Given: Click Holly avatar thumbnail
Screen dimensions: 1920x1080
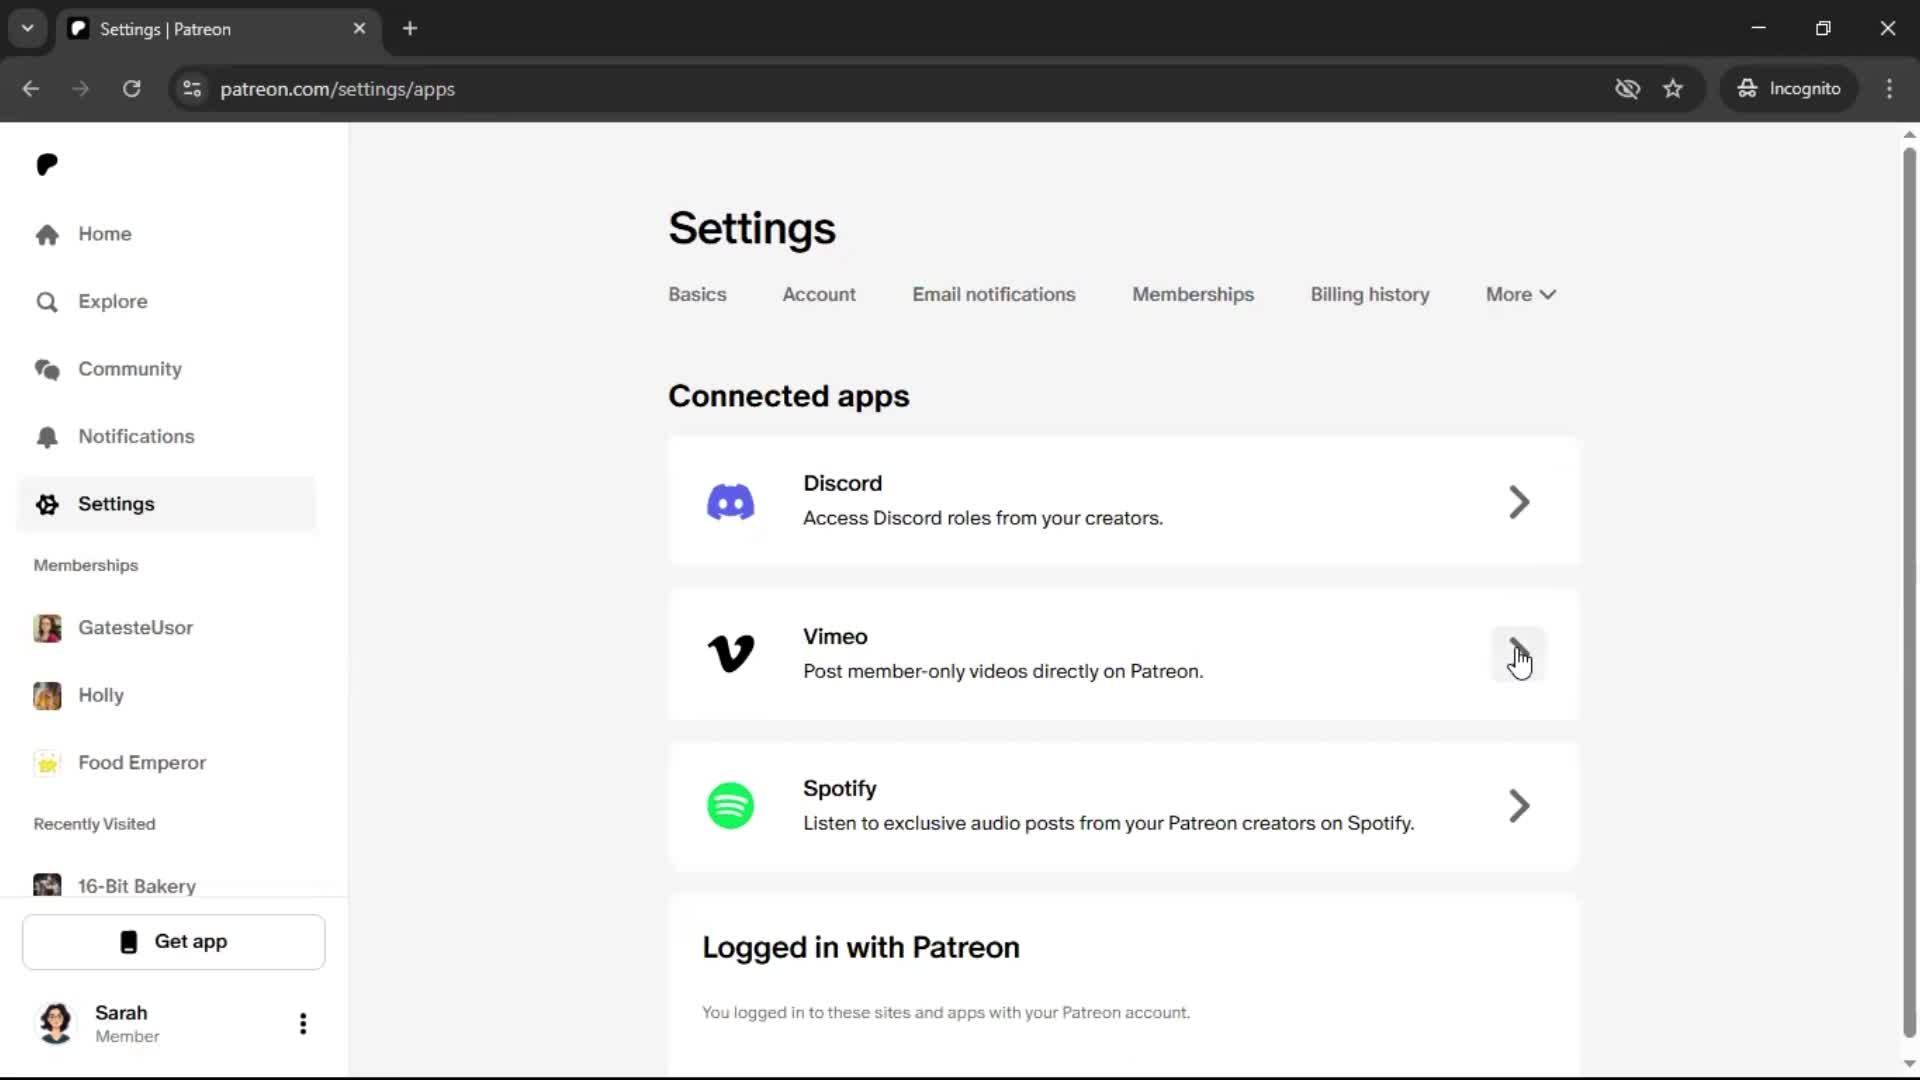Looking at the screenshot, I should tap(47, 696).
